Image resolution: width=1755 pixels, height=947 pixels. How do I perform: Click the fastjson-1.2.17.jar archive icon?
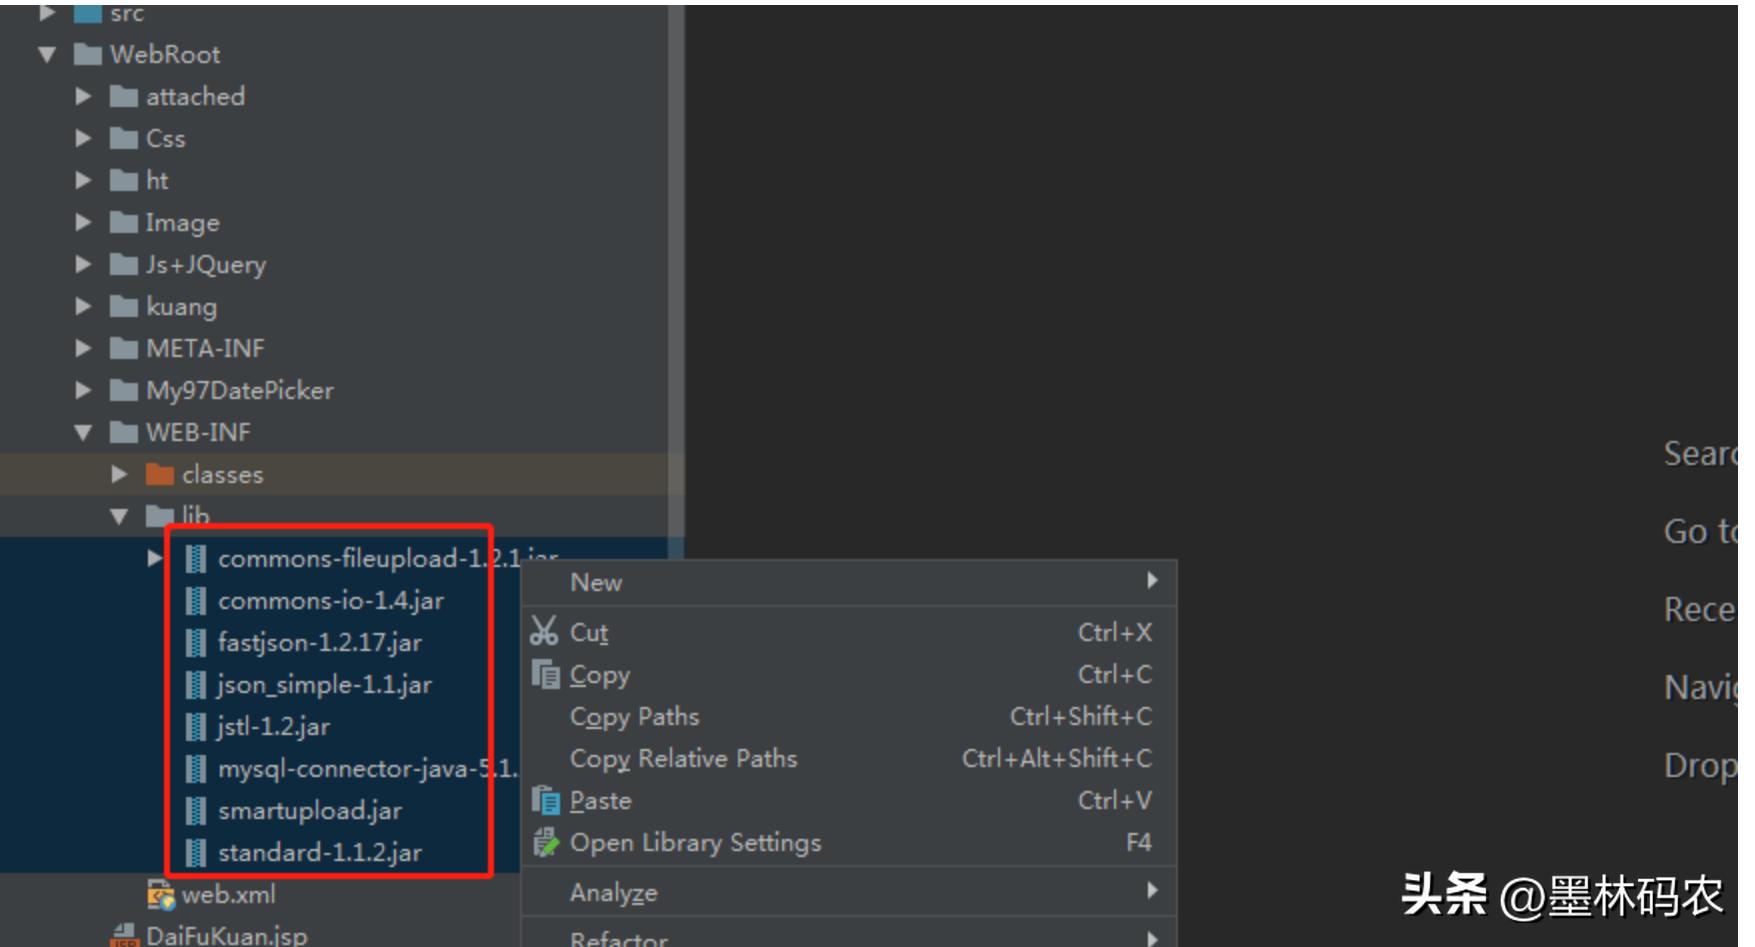197,642
